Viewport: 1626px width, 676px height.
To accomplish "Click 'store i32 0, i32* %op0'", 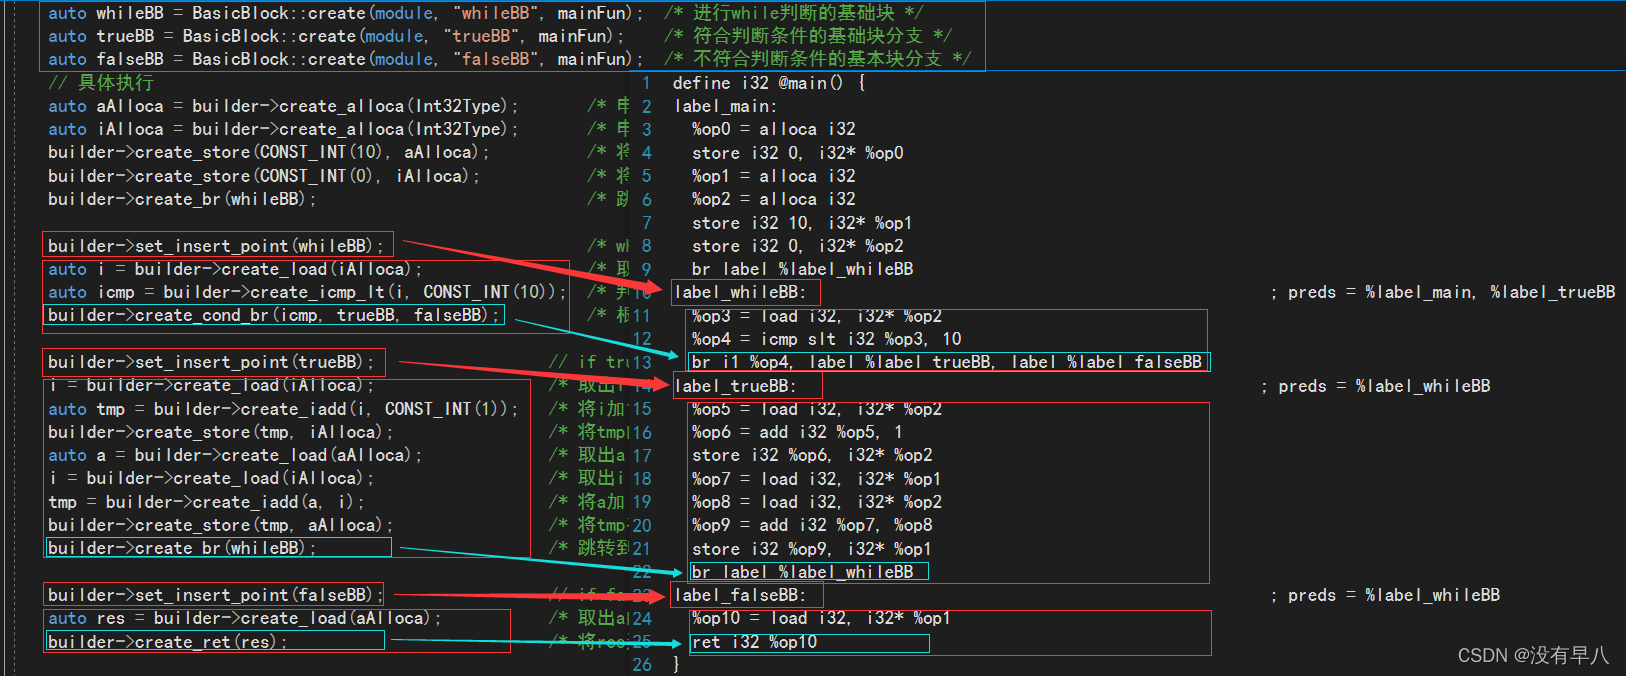I will click(x=797, y=153).
